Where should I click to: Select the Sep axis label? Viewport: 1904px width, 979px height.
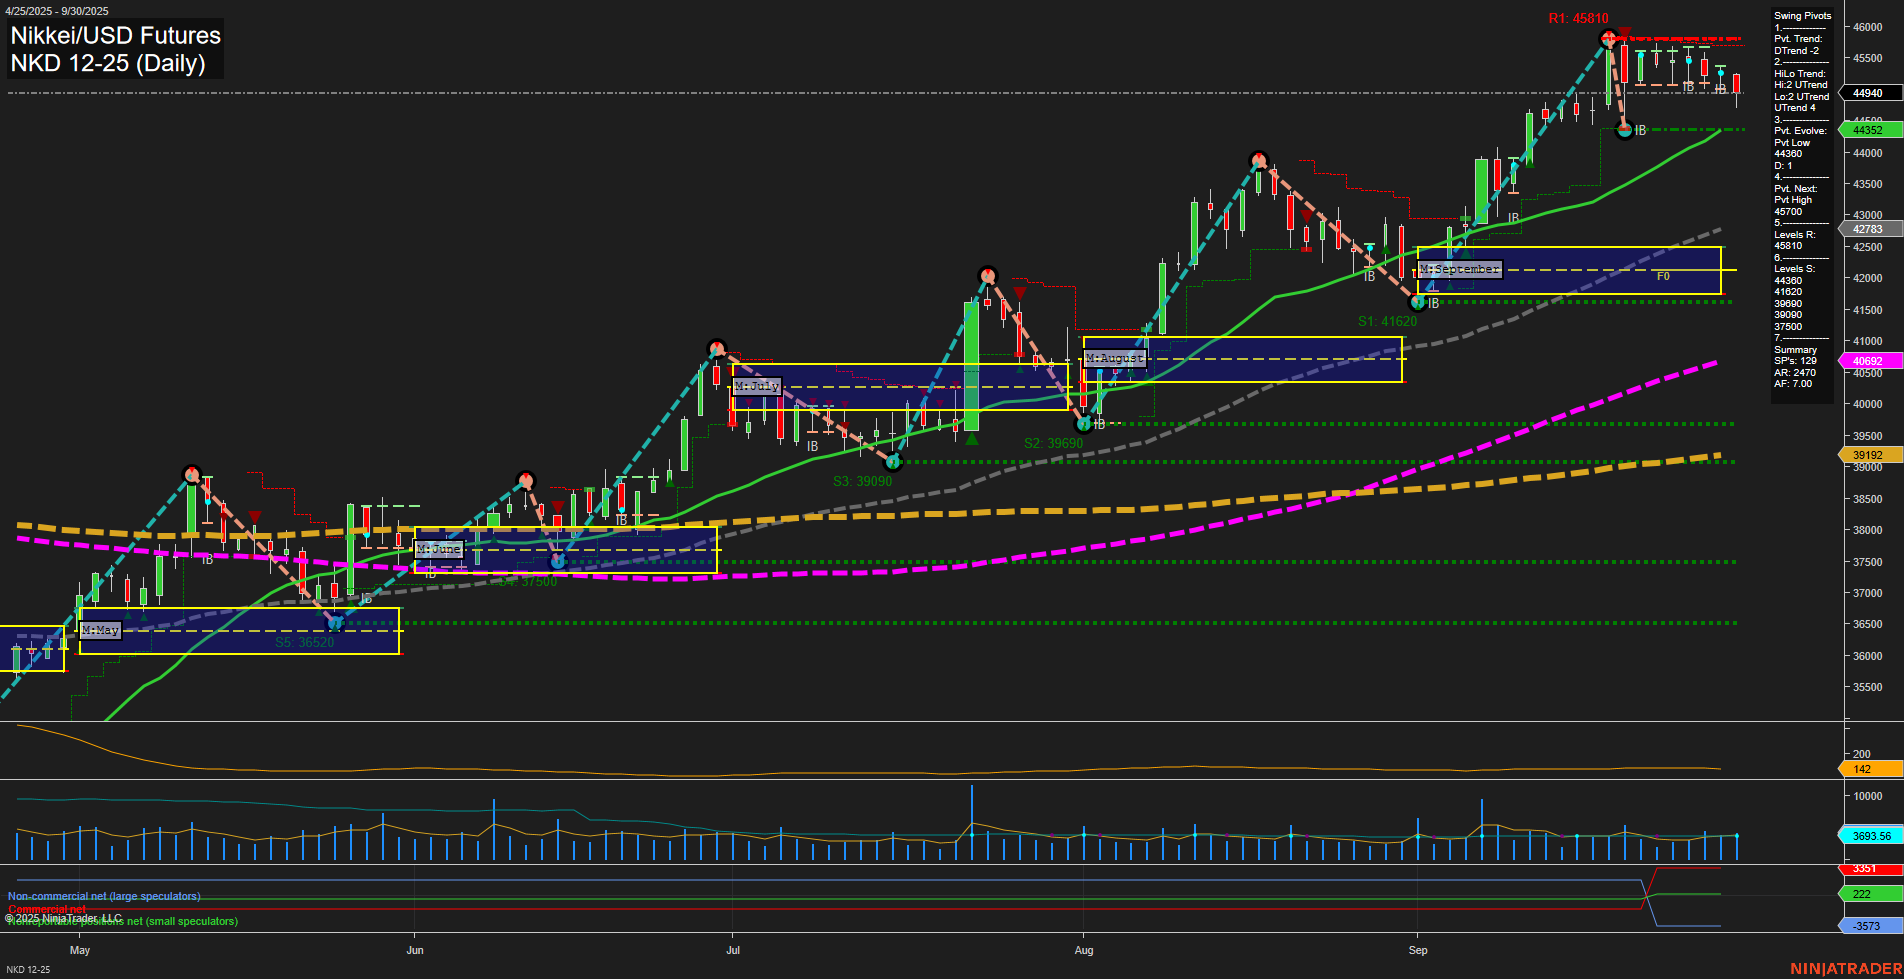(1418, 951)
